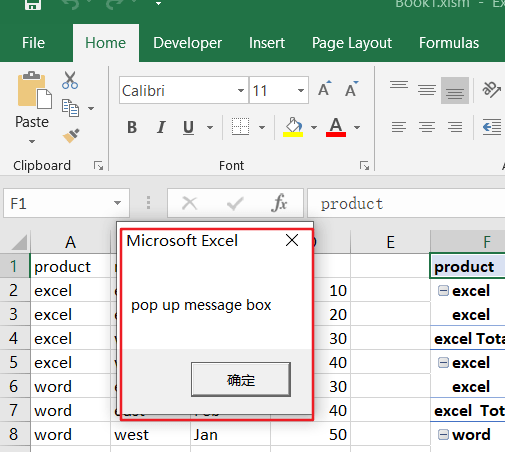Click the Select All corner triangle
The height and width of the screenshot is (452, 505).
click(x=19, y=242)
